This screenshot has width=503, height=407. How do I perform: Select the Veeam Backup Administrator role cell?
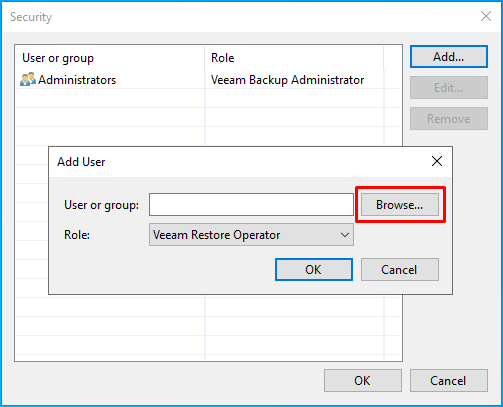click(x=287, y=80)
